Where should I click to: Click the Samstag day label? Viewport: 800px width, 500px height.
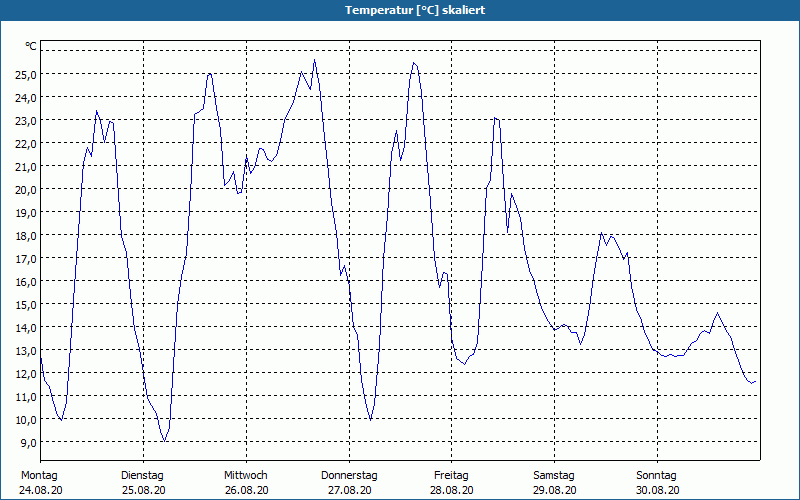coord(554,476)
